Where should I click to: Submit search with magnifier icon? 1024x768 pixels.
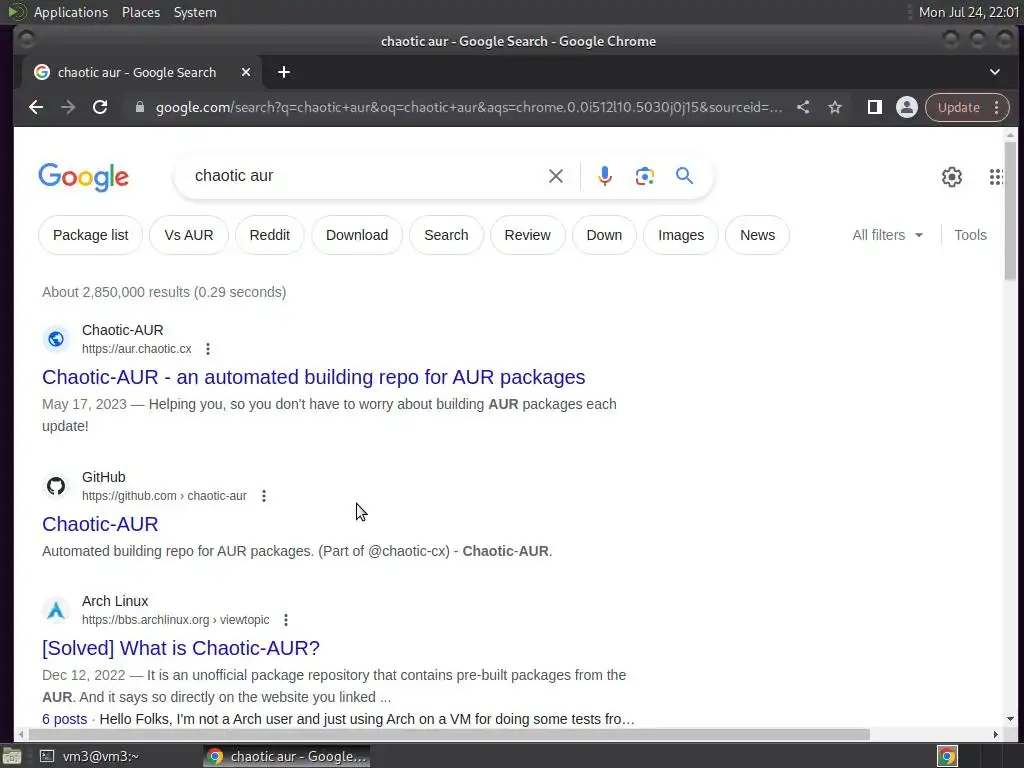pos(684,176)
